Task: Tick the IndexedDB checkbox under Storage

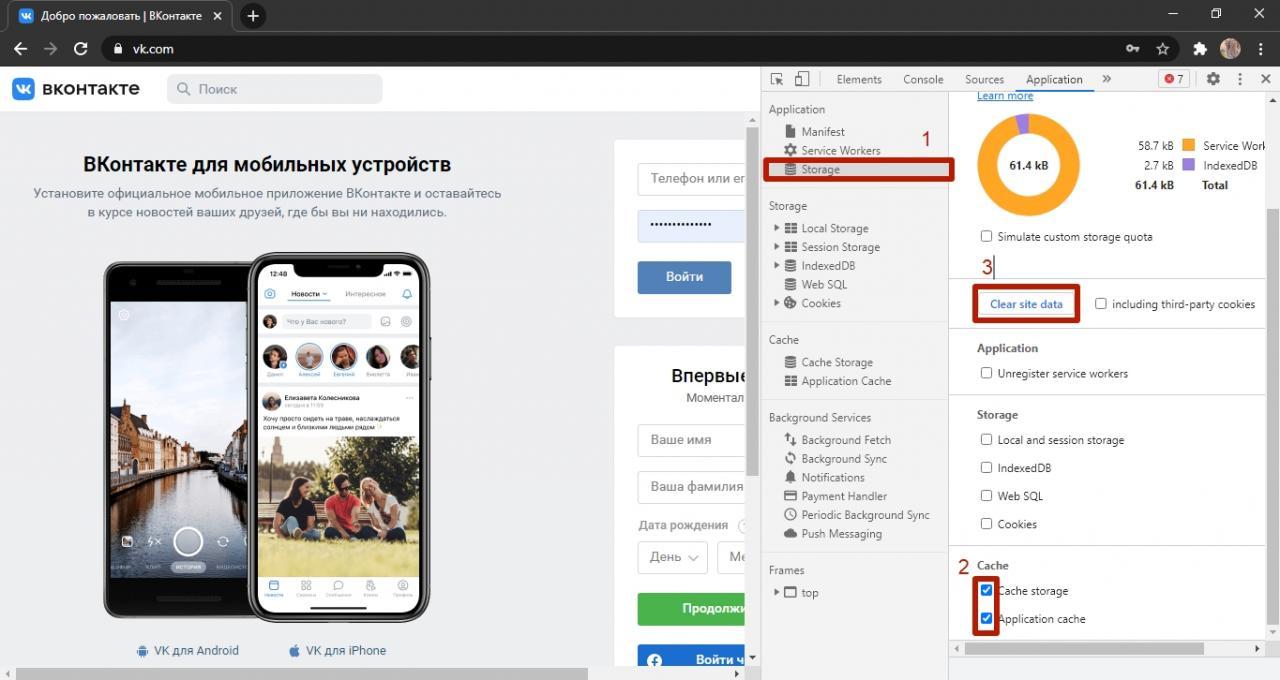Action: pyautogui.click(x=987, y=468)
